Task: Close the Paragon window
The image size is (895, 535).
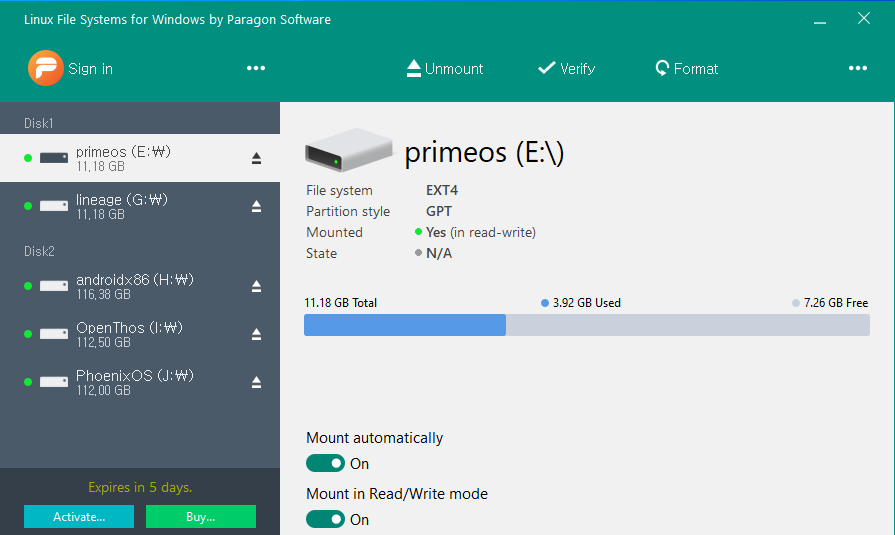Action: 864,19
